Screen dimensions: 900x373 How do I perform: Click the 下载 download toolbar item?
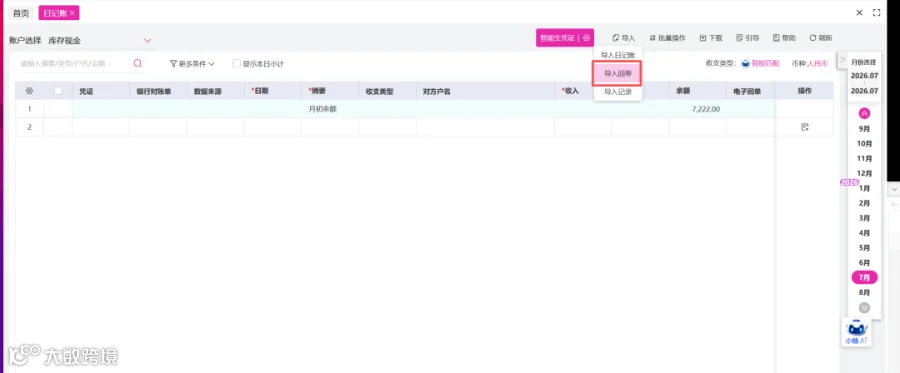(711, 38)
